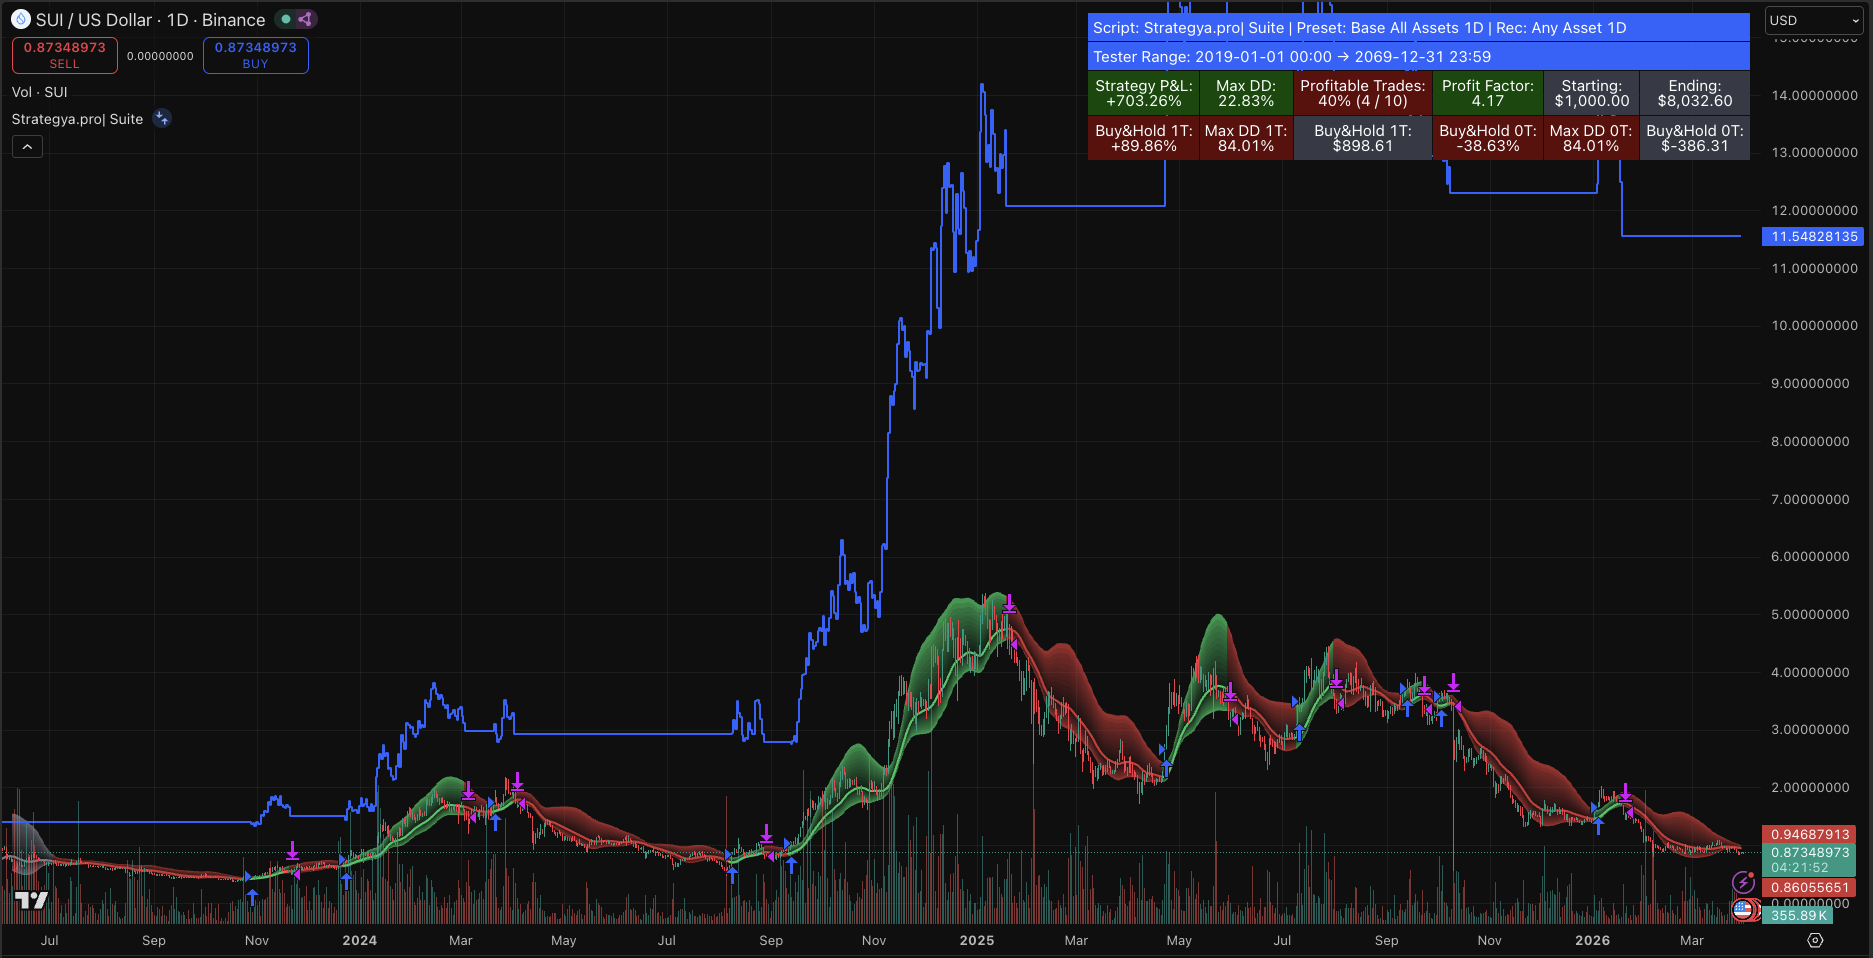Click the Starting $1,000.00 cell

1591,93
